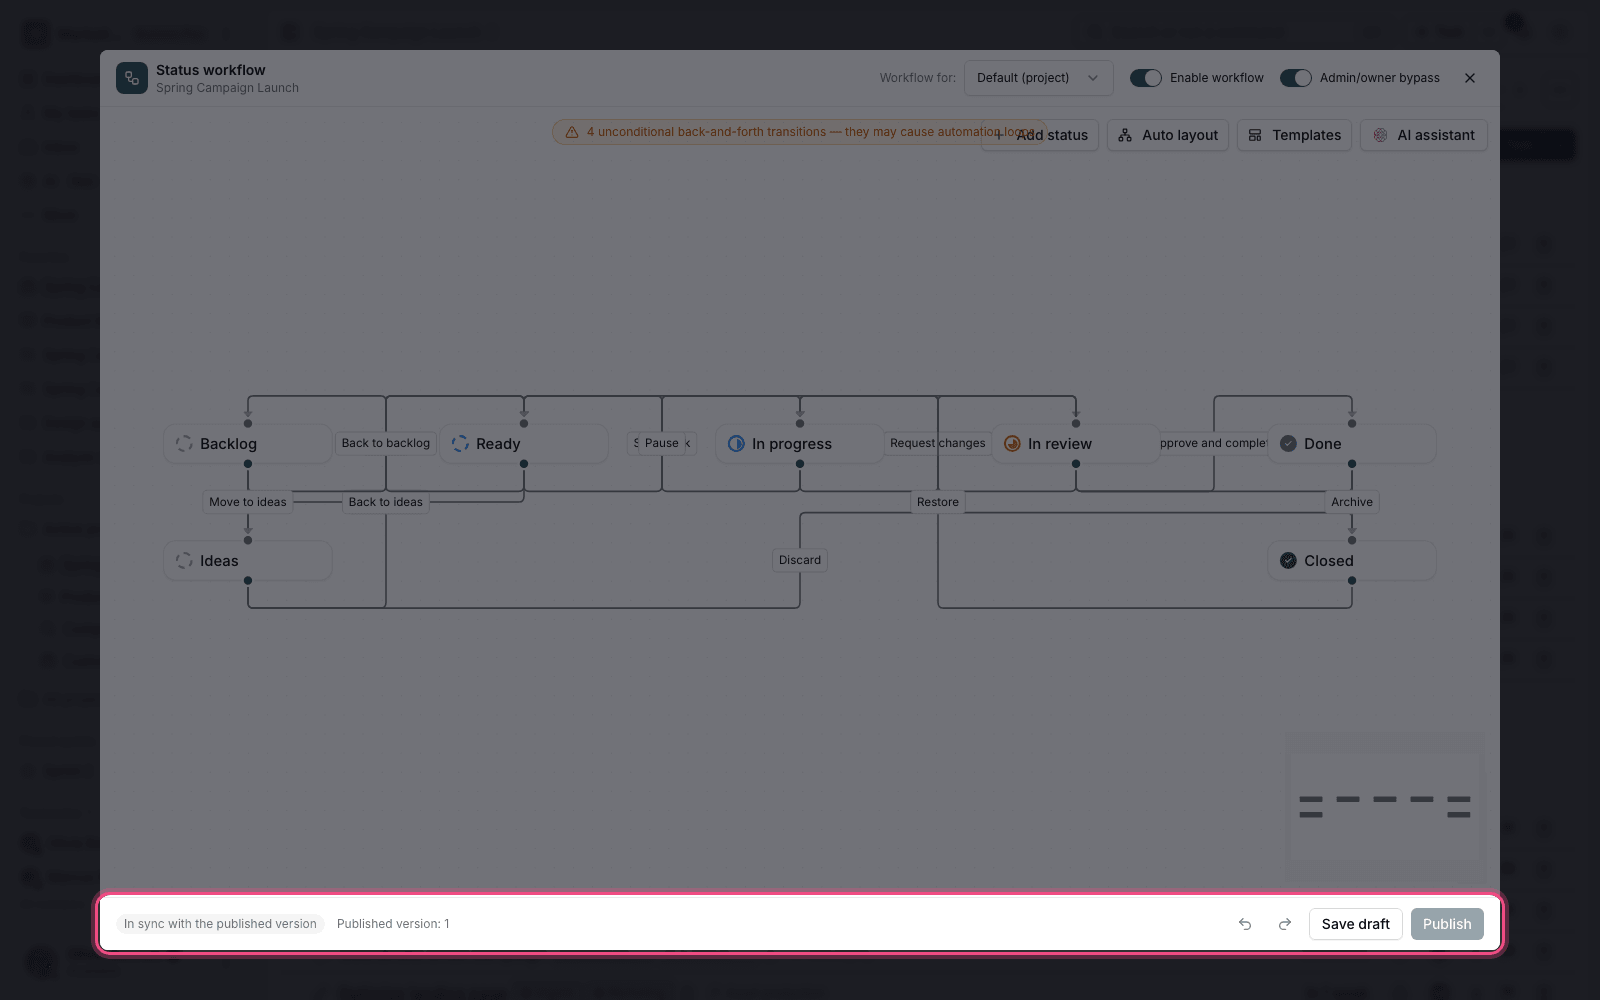Select the Back to ideas transition label

(x=386, y=502)
